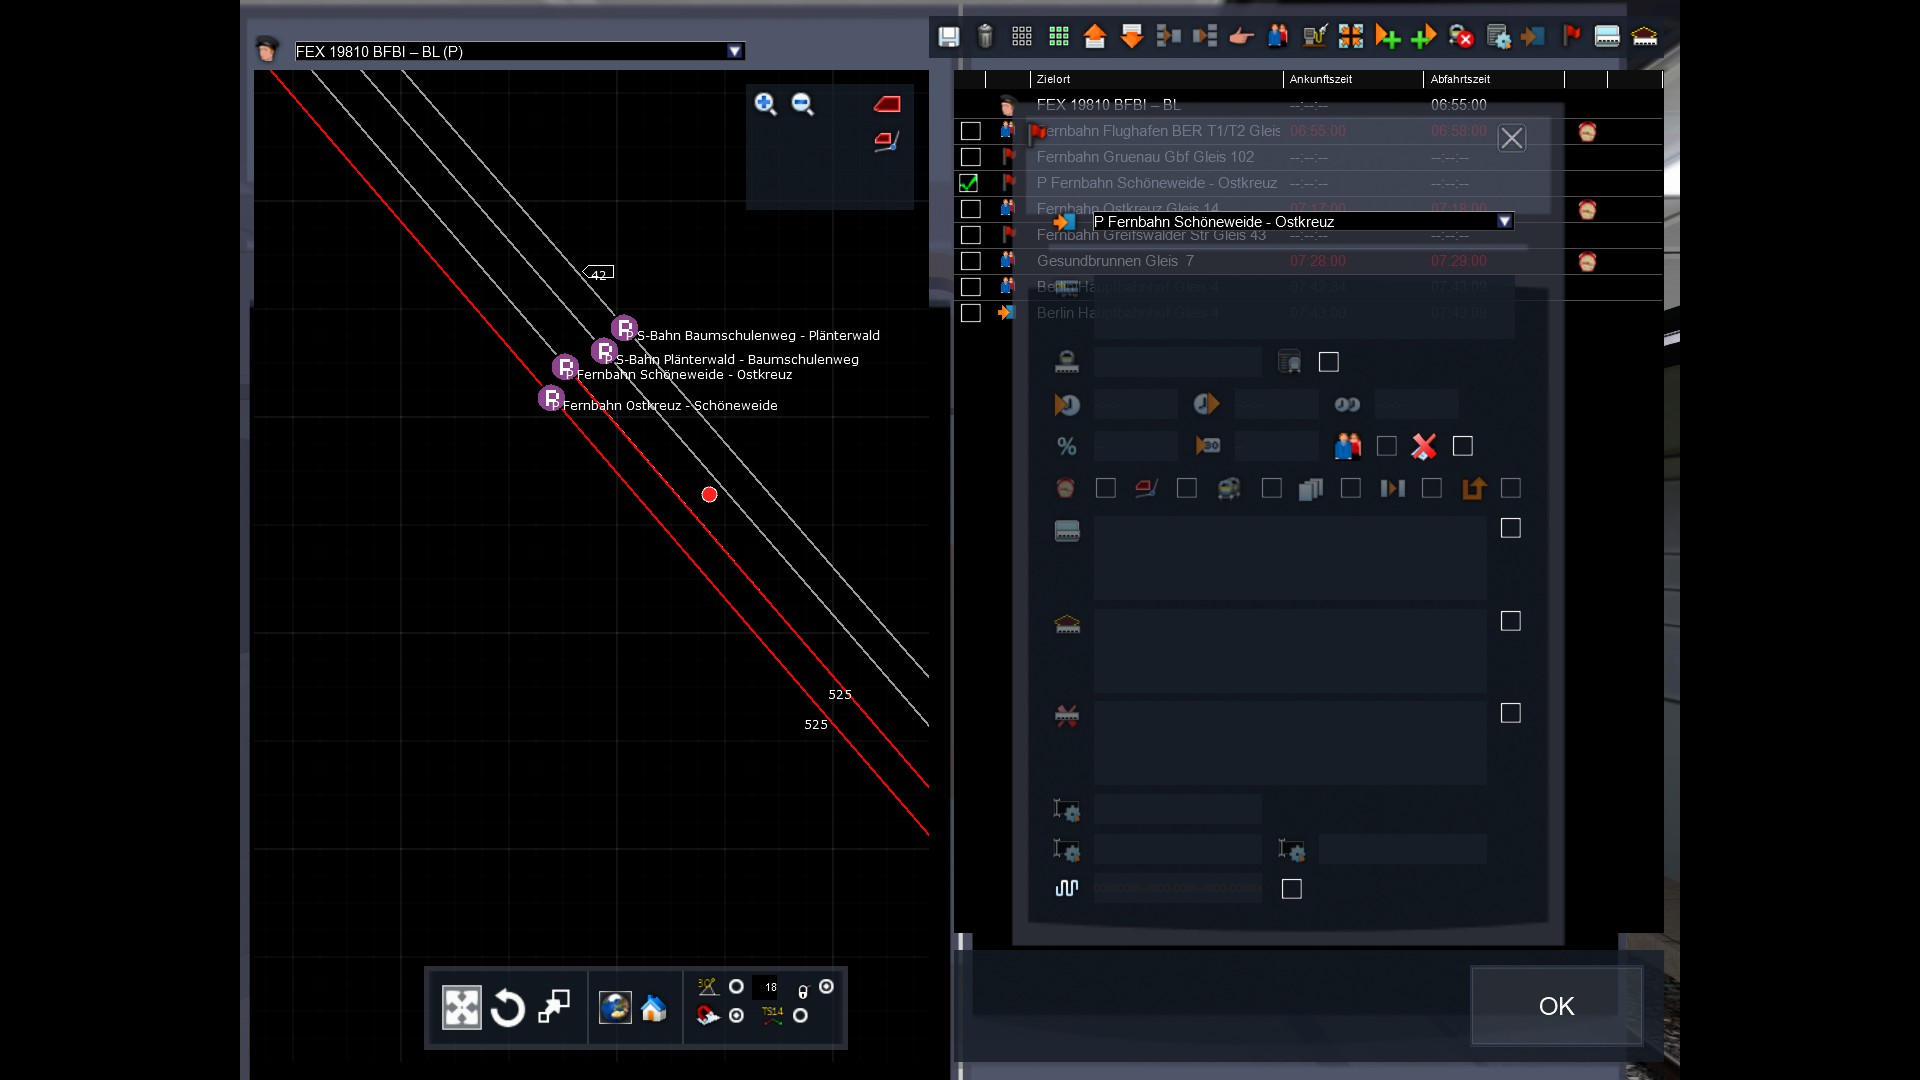Uncheck P Fernbahn Schöneweide - Ostkreuz row checkbox
The height and width of the screenshot is (1080, 1920).
click(969, 183)
